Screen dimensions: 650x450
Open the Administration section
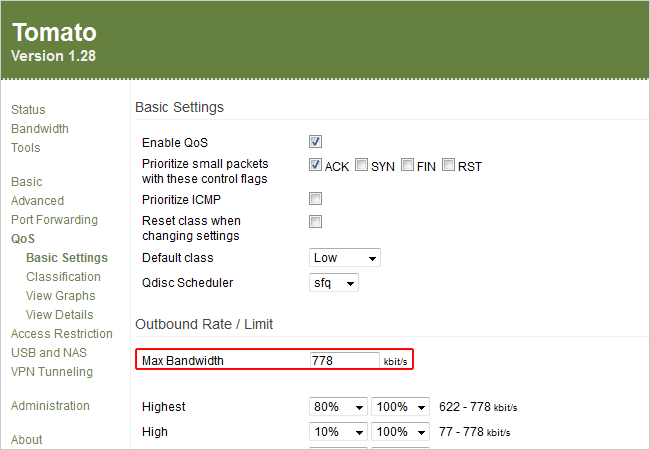(x=50, y=406)
